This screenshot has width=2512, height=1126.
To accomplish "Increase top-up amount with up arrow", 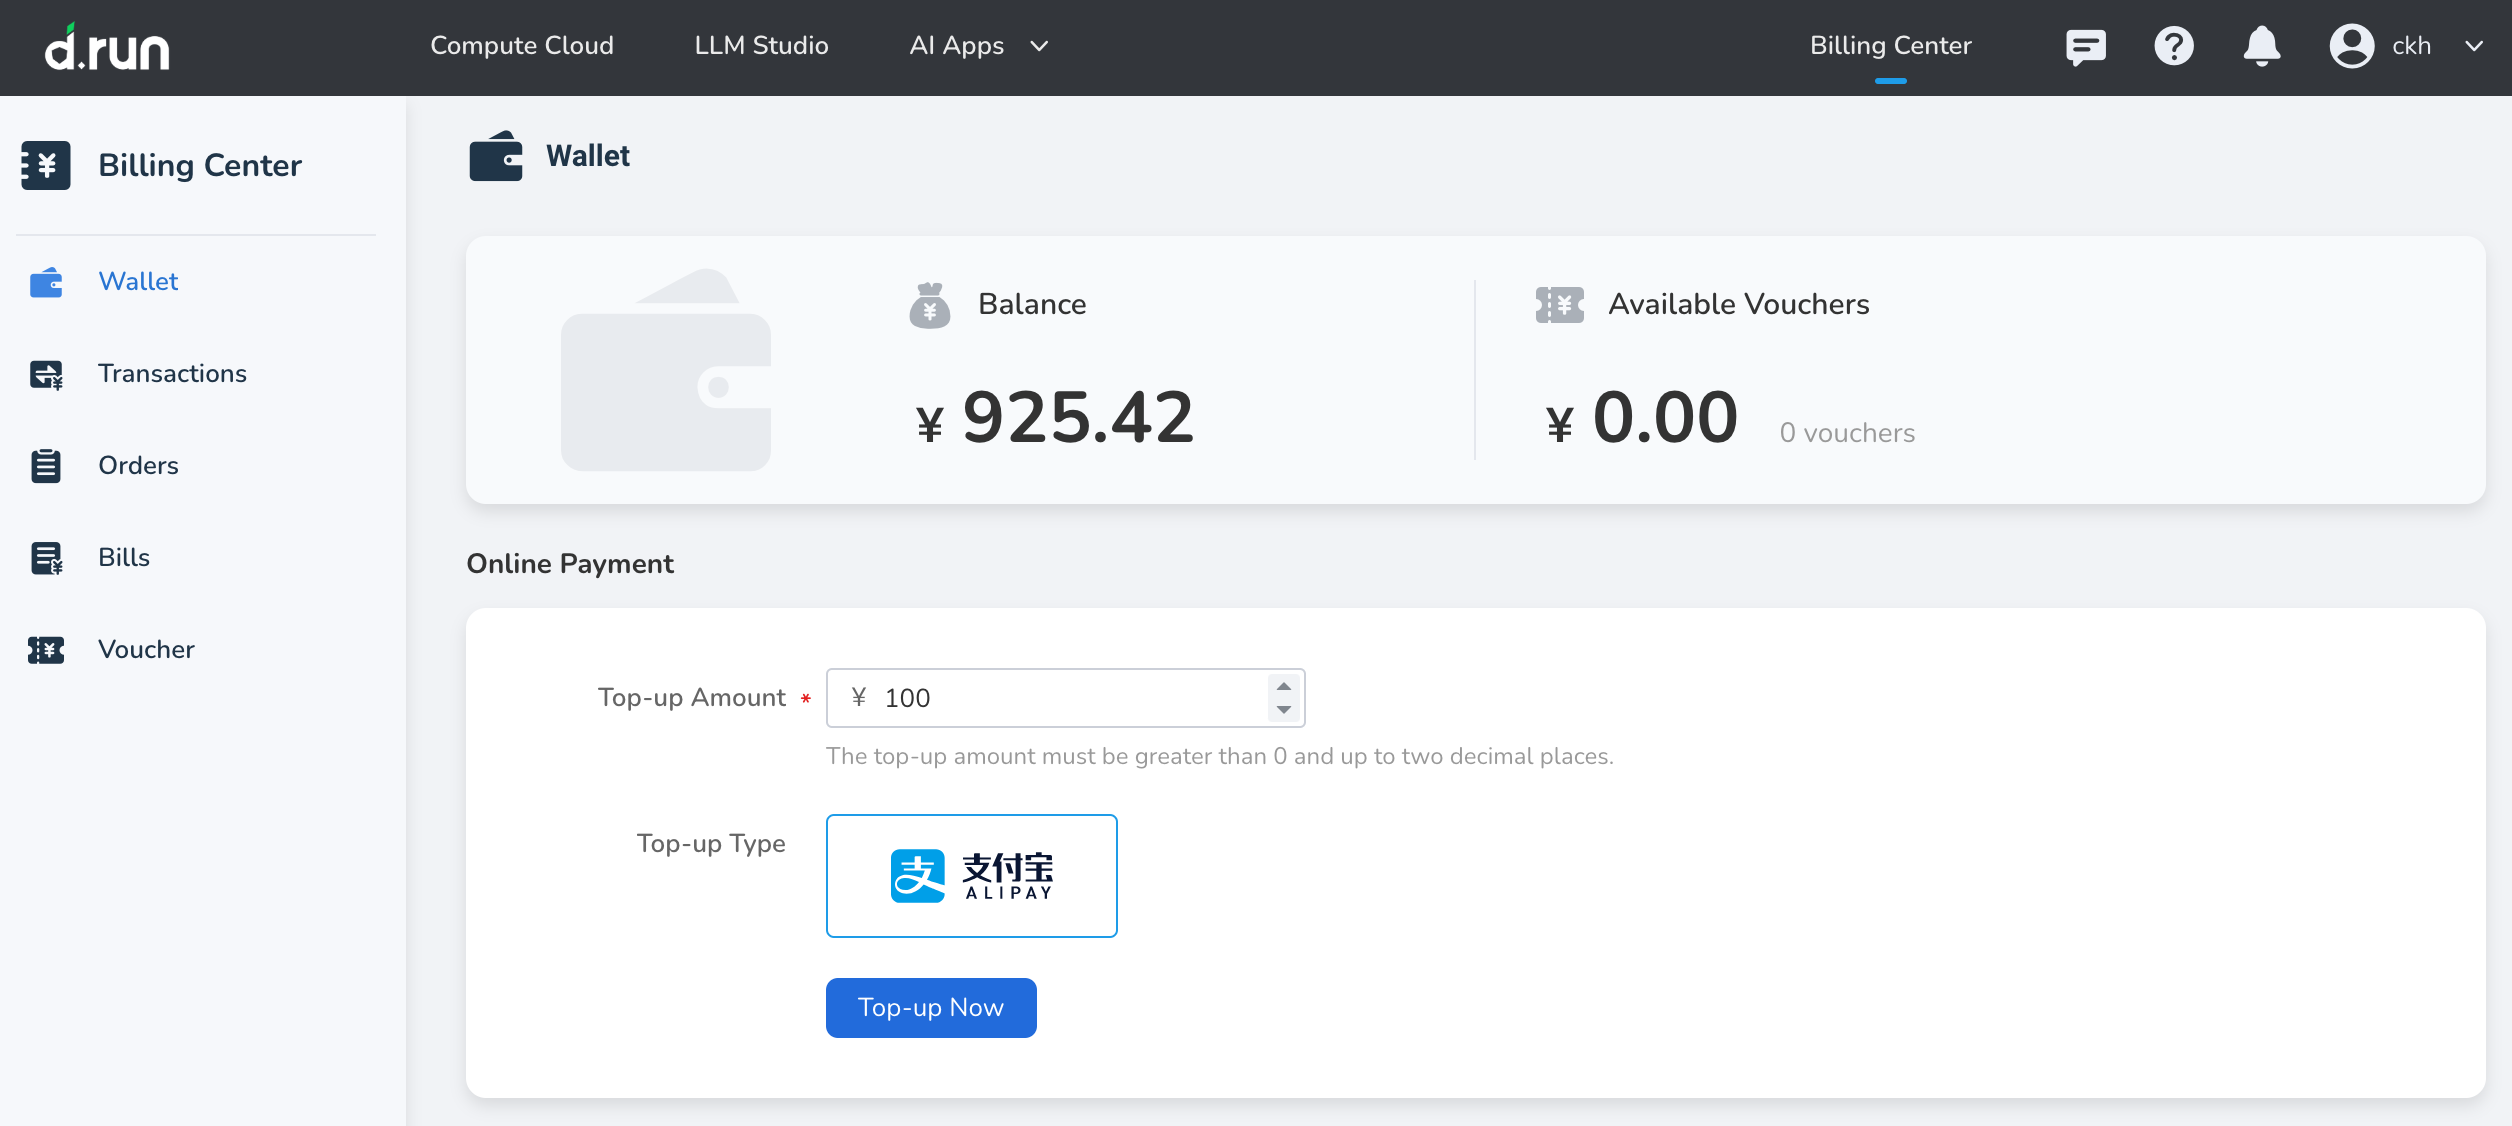I will pyautogui.click(x=1284, y=686).
